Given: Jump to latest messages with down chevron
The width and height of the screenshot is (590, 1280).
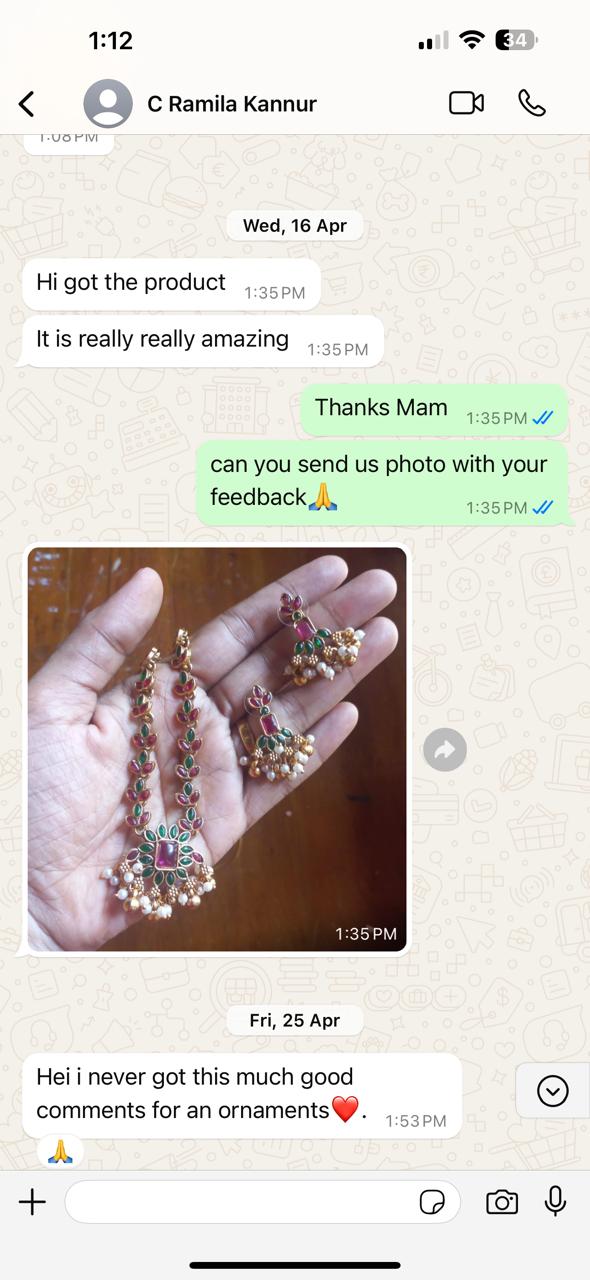Looking at the screenshot, I should pos(552,1091).
